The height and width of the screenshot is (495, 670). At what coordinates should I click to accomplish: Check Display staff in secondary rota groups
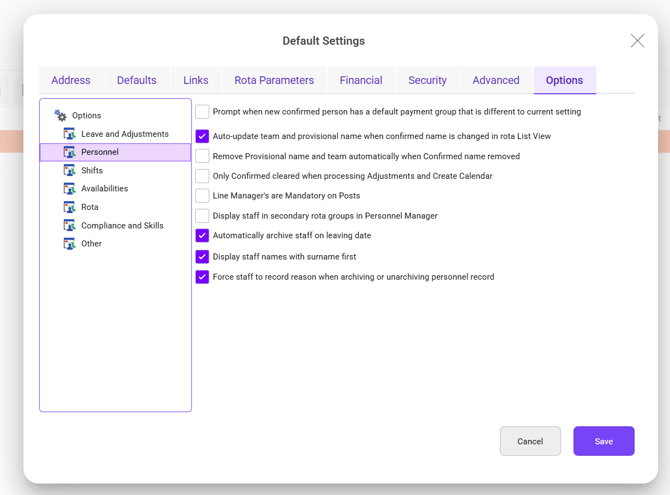click(202, 216)
